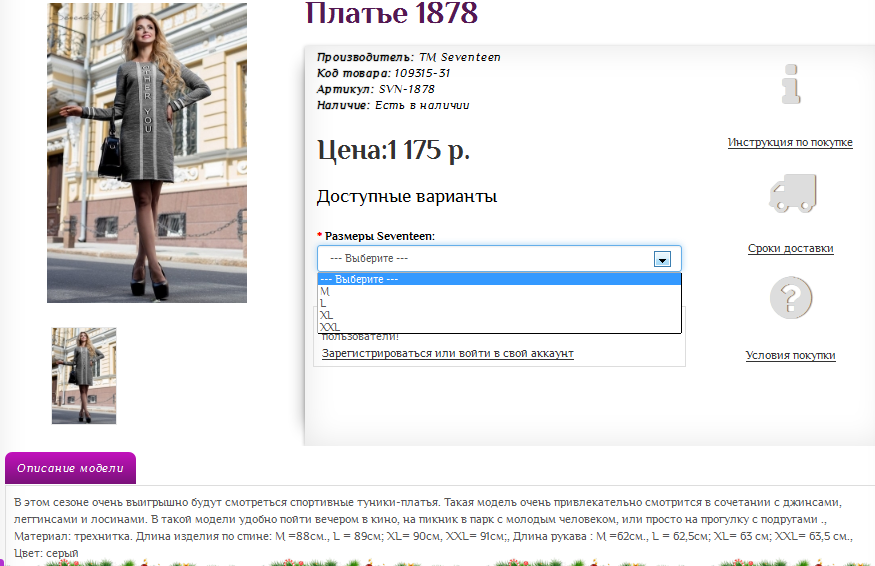Click 'Зарегистрироваться или войти в свой аккаунт'
Image resolution: width=875 pixels, height=566 pixels.
447,353
